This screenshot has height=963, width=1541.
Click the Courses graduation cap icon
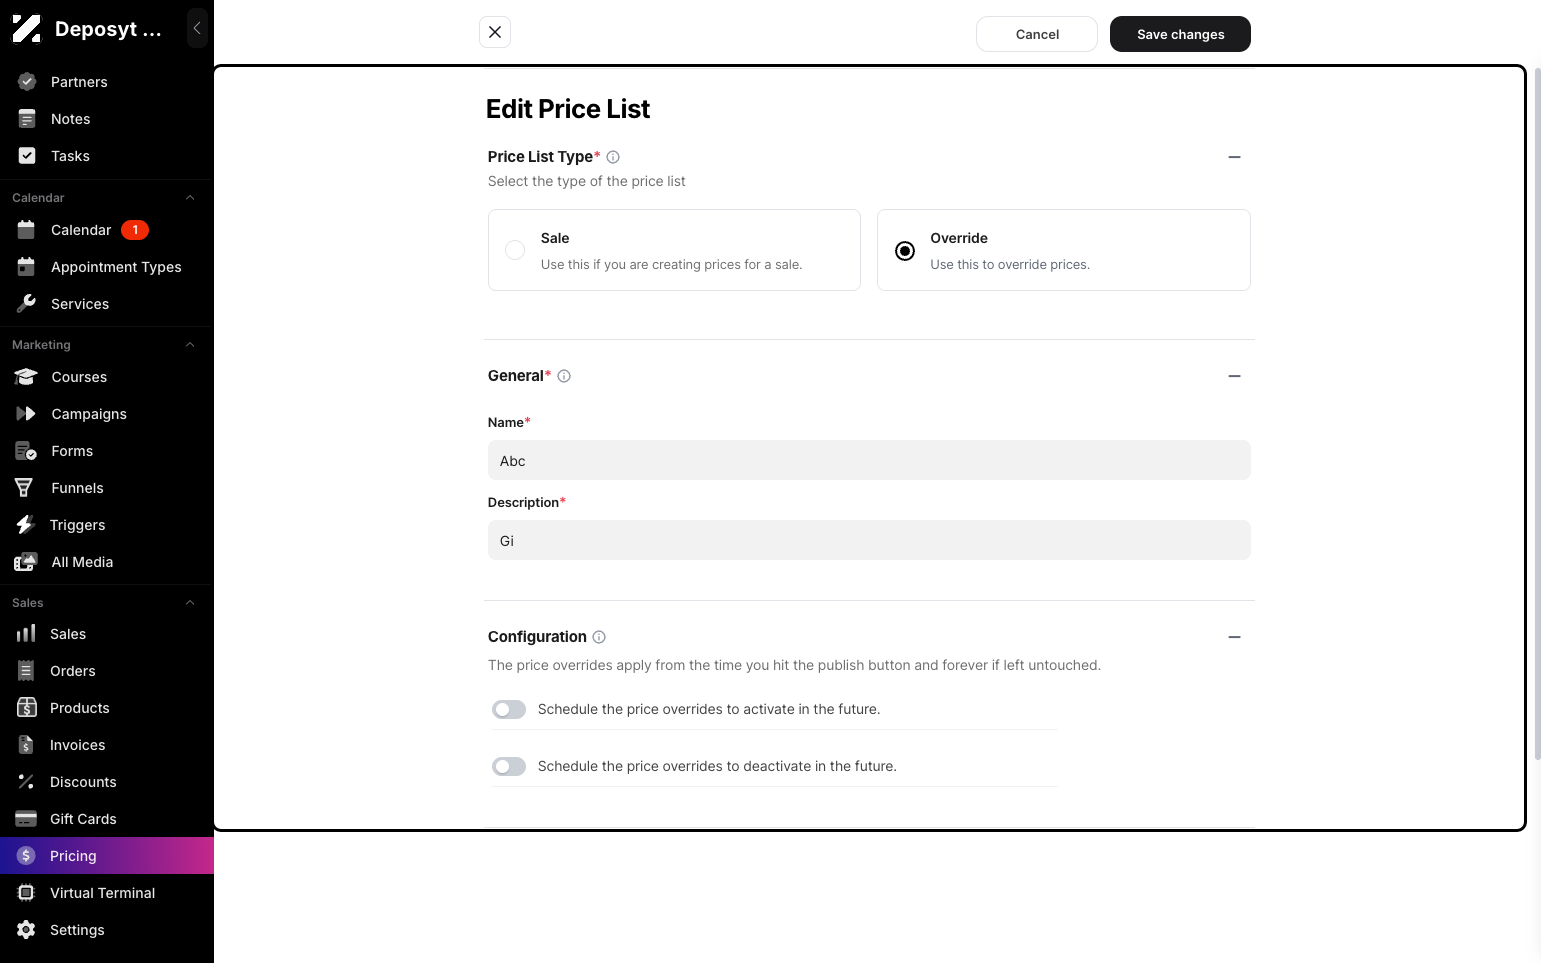tap(26, 377)
